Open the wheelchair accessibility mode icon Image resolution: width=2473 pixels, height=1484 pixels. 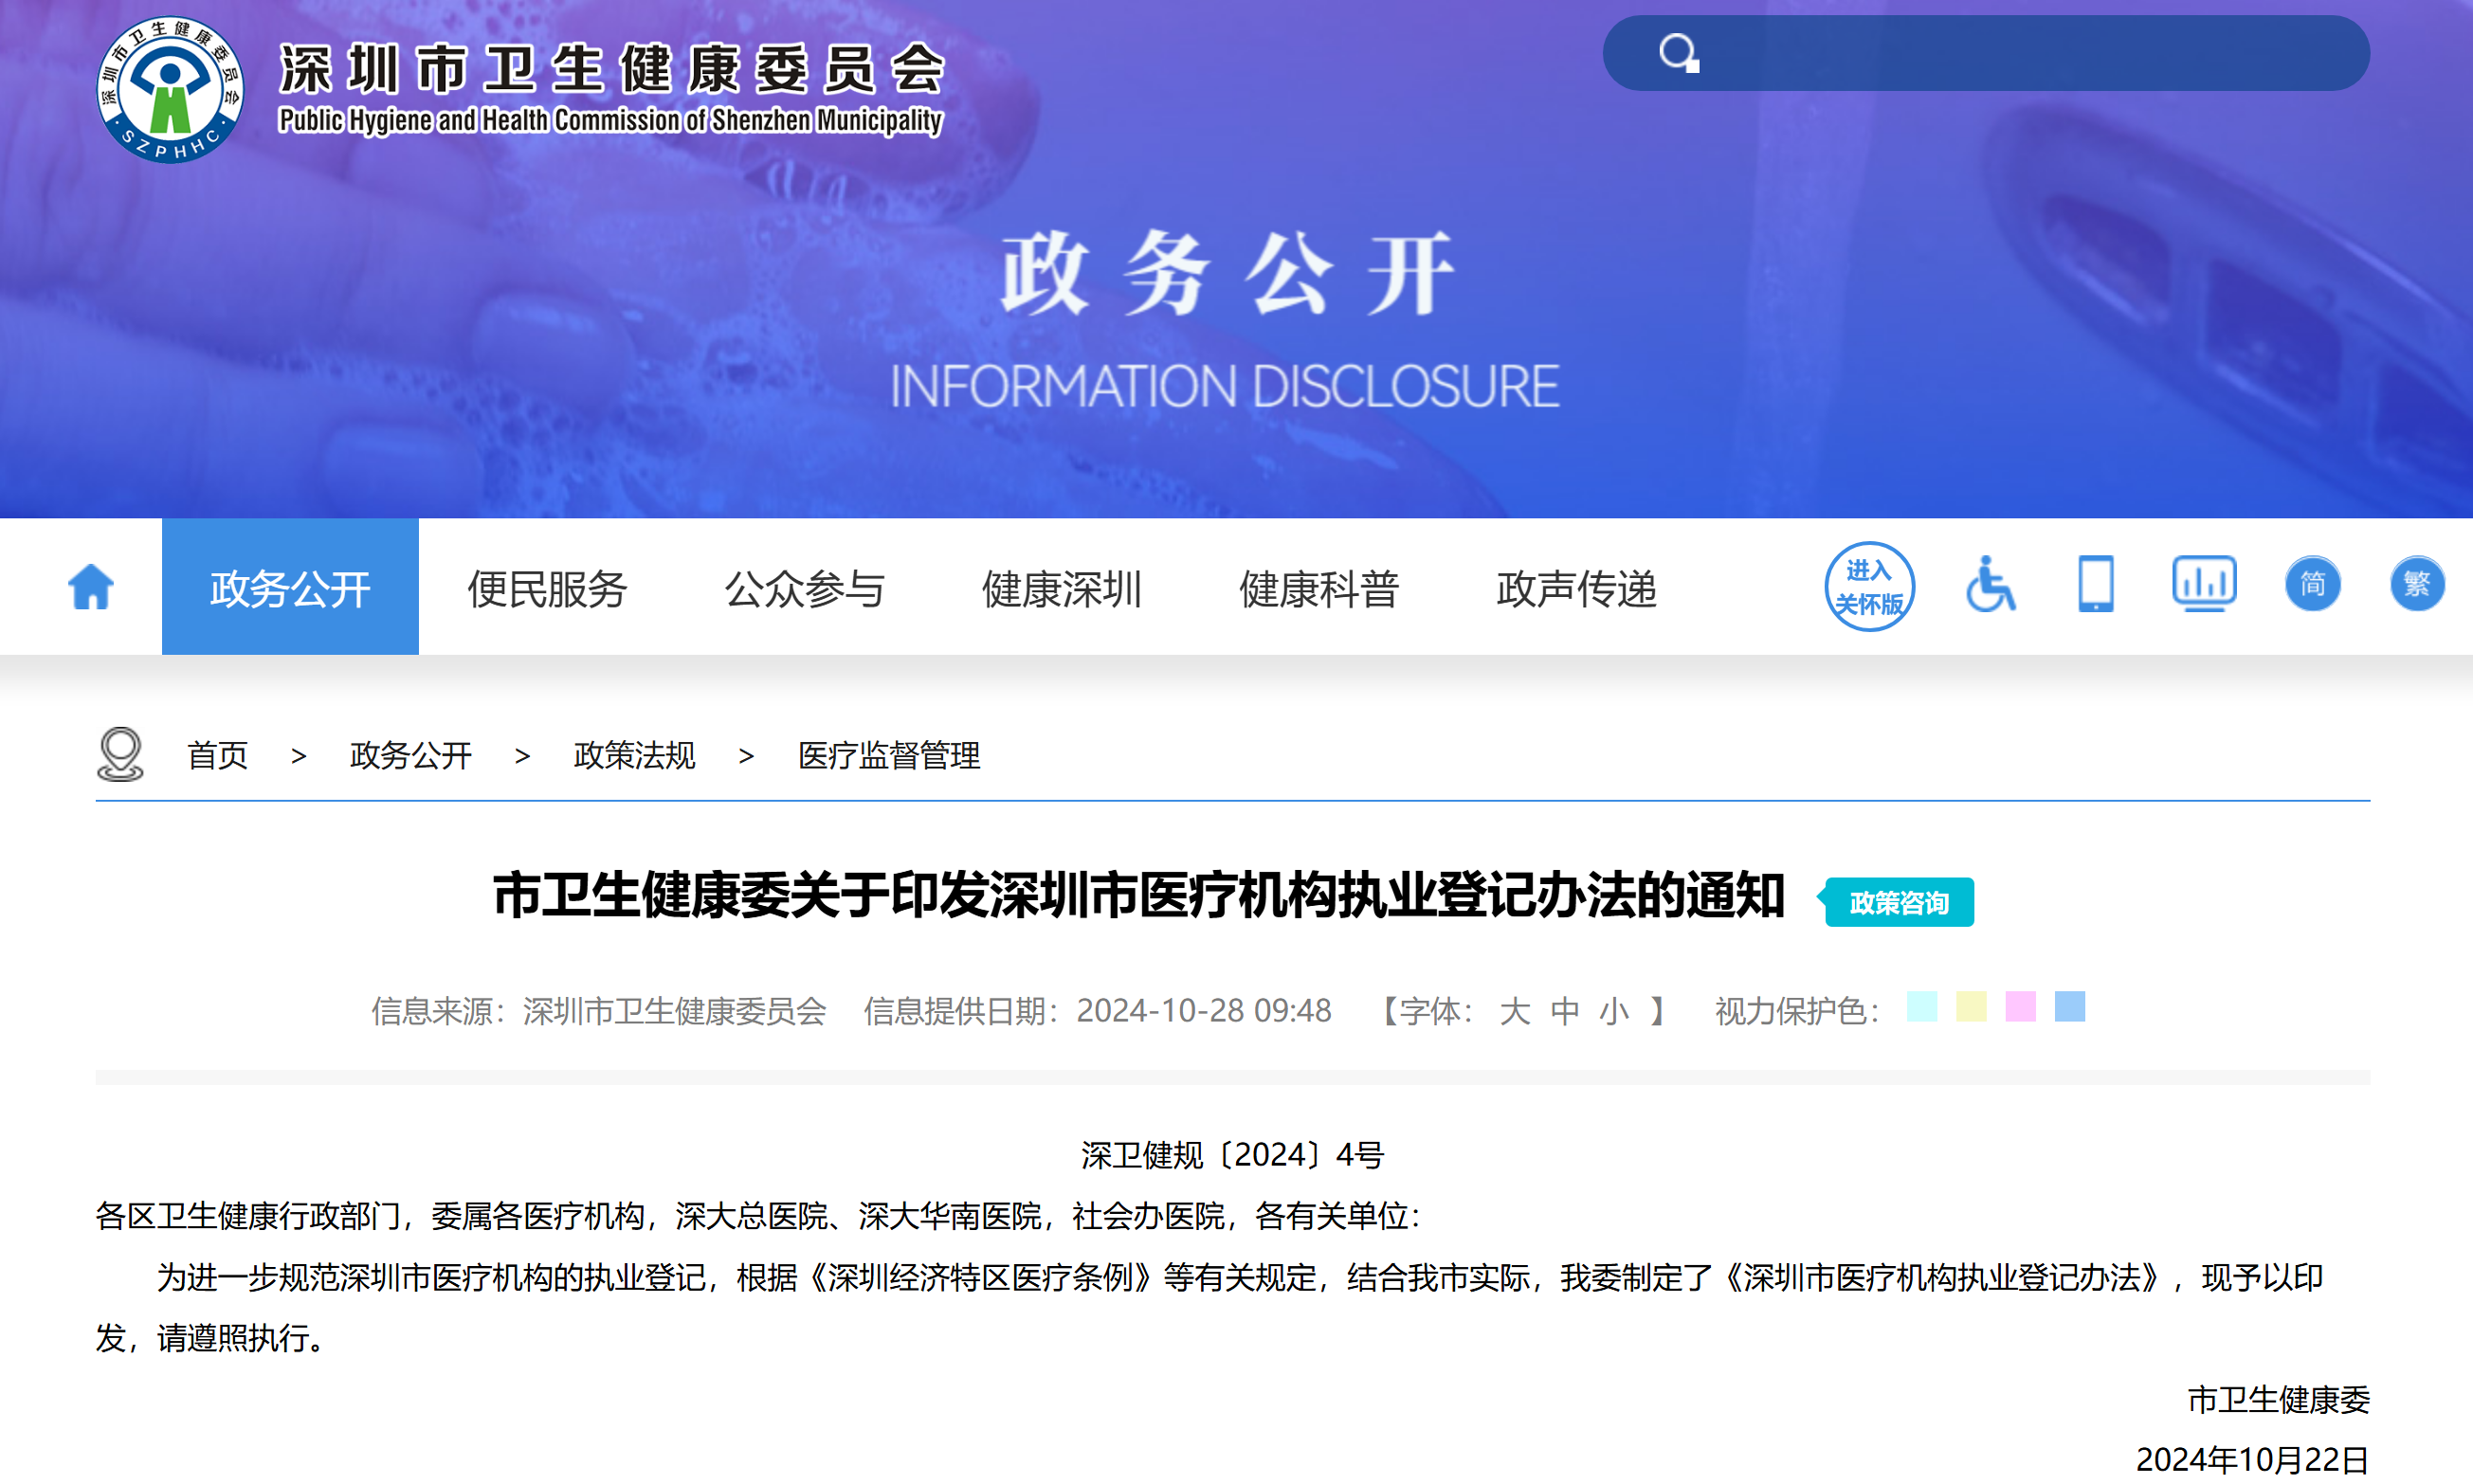pyautogui.click(x=1990, y=584)
